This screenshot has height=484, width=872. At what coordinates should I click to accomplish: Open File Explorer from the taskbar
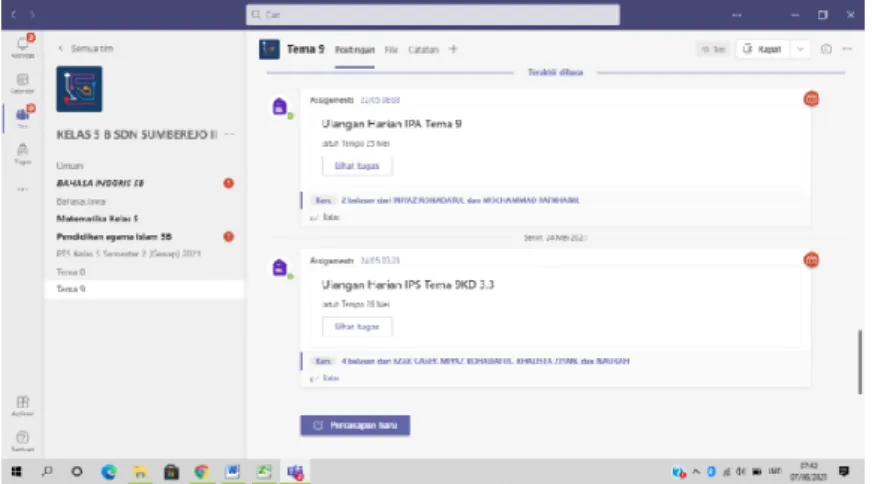click(140, 472)
